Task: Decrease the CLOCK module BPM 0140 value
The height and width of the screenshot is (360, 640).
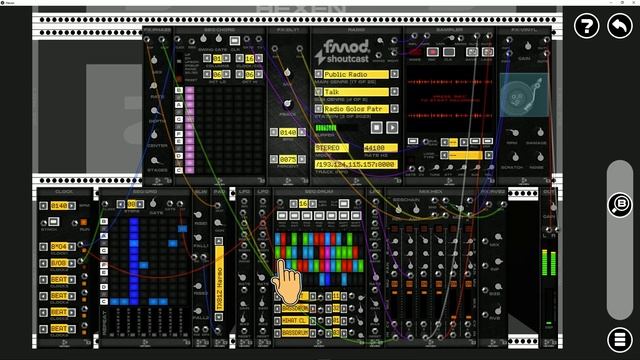Action: pos(43,206)
